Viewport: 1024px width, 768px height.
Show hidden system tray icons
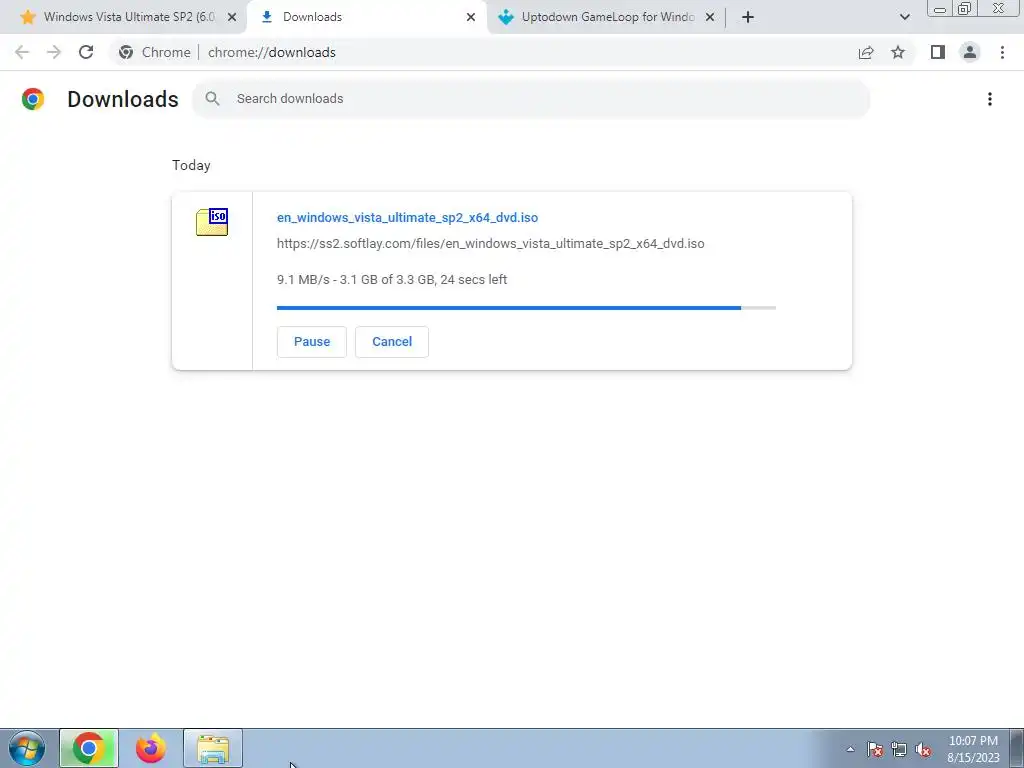tap(850, 749)
